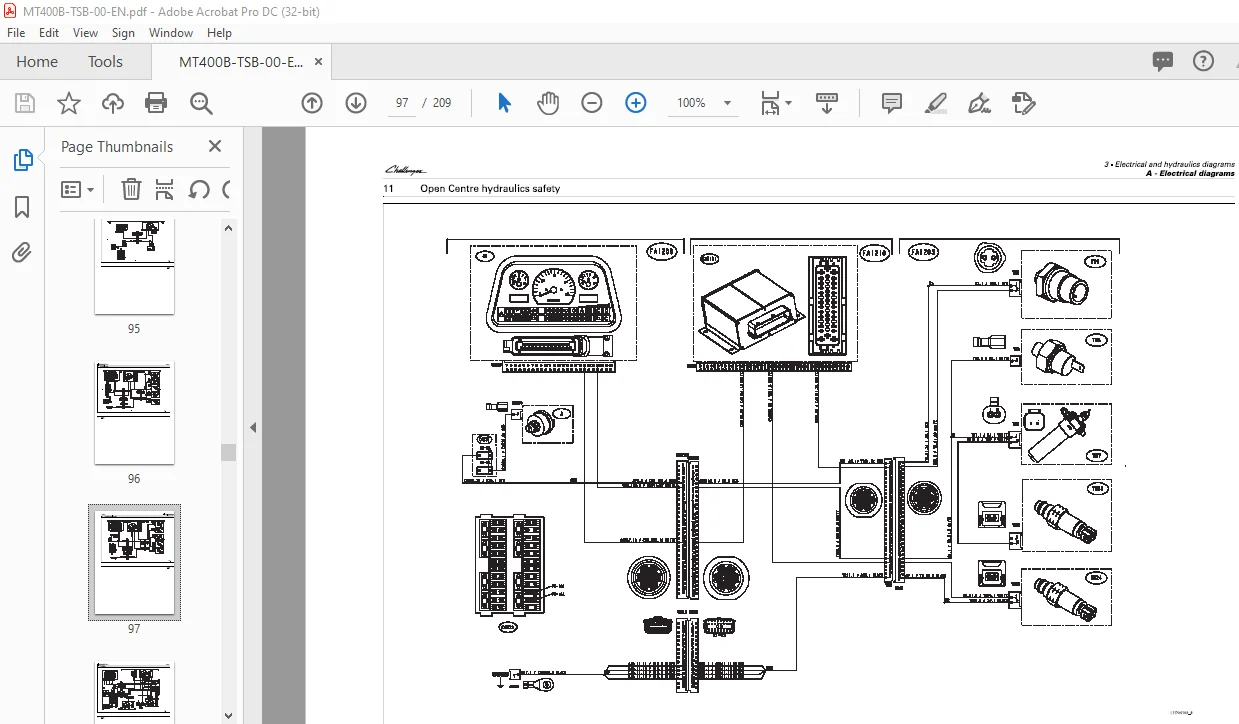Image resolution: width=1239 pixels, height=724 pixels.
Task: Open Find text search tool
Action: click(201, 103)
